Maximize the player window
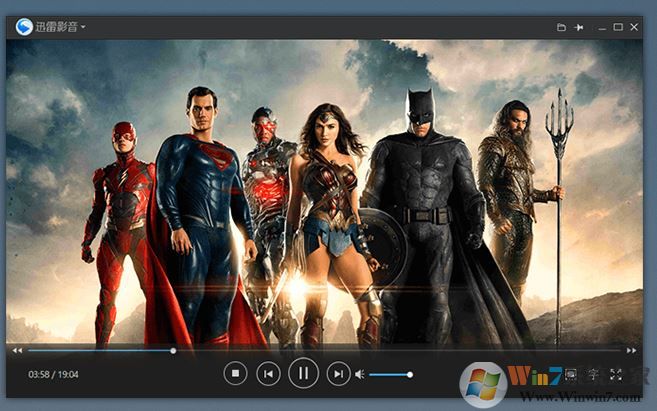The image size is (657, 411). (x=618, y=27)
